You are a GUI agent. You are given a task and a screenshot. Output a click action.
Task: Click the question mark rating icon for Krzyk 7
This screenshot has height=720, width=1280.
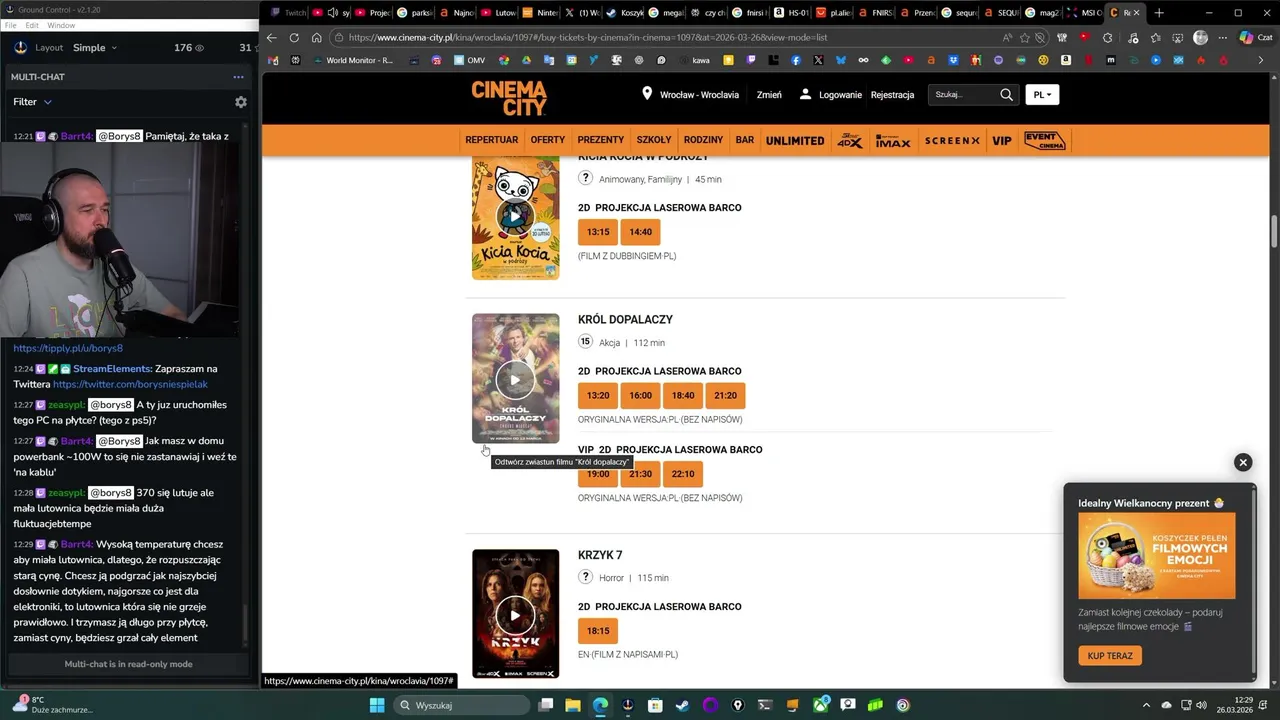click(x=585, y=577)
